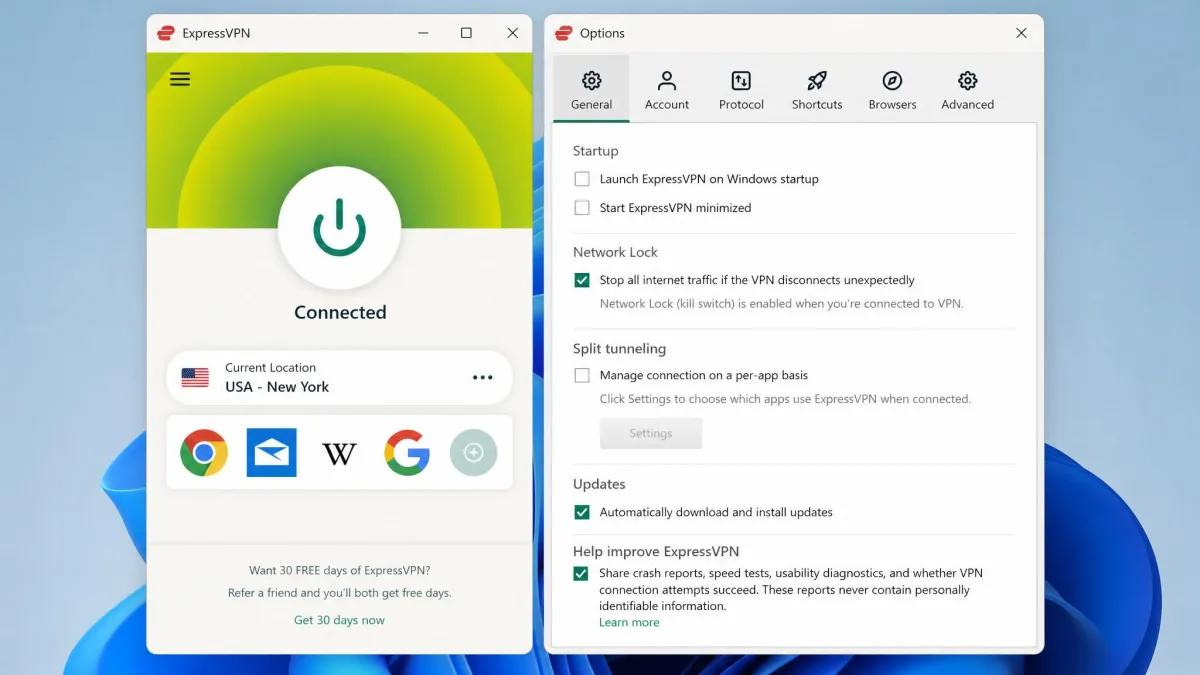Open the Protocol tab
The height and width of the screenshot is (675, 1200).
(741, 89)
